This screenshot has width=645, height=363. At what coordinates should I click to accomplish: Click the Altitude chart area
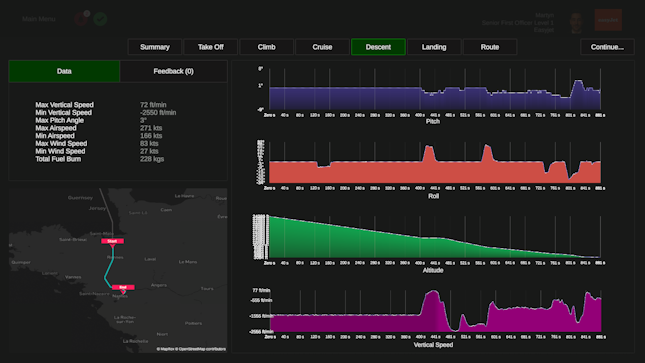[435, 237]
